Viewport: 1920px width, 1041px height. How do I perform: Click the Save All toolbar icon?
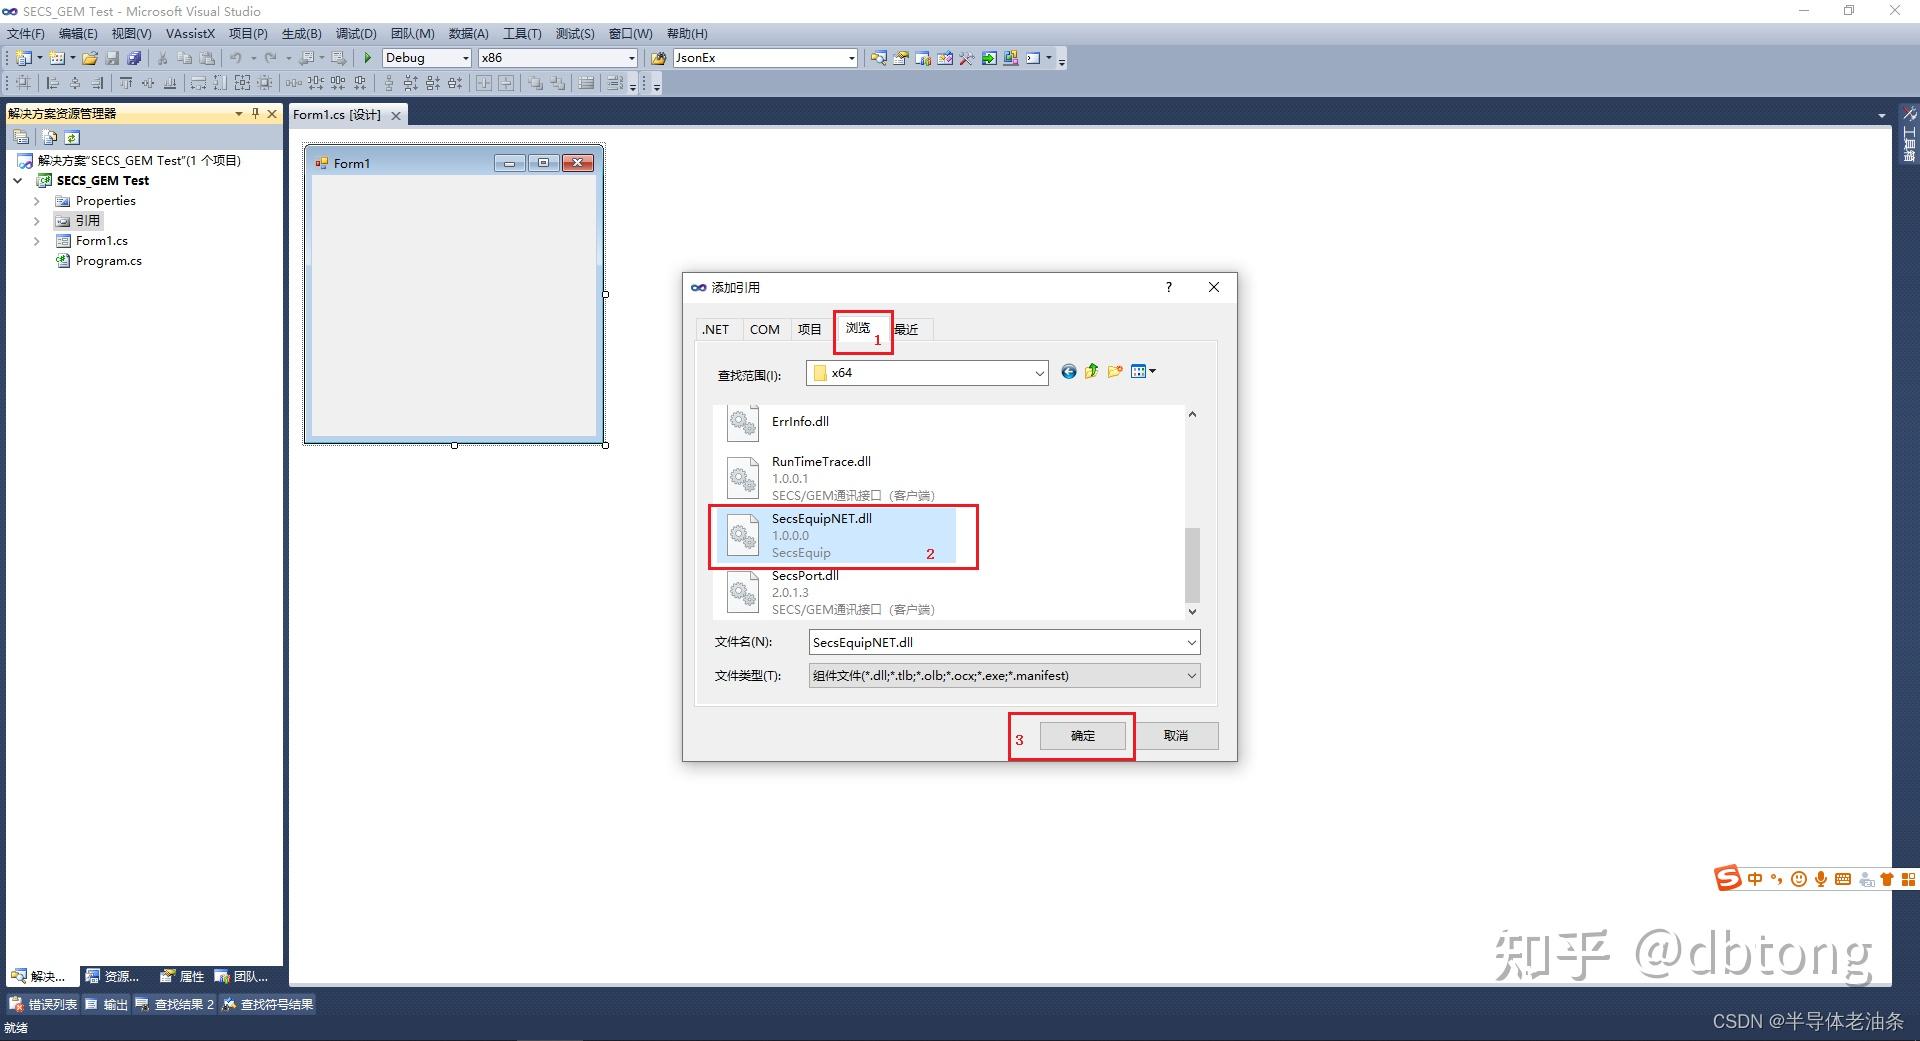pyautogui.click(x=134, y=58)
